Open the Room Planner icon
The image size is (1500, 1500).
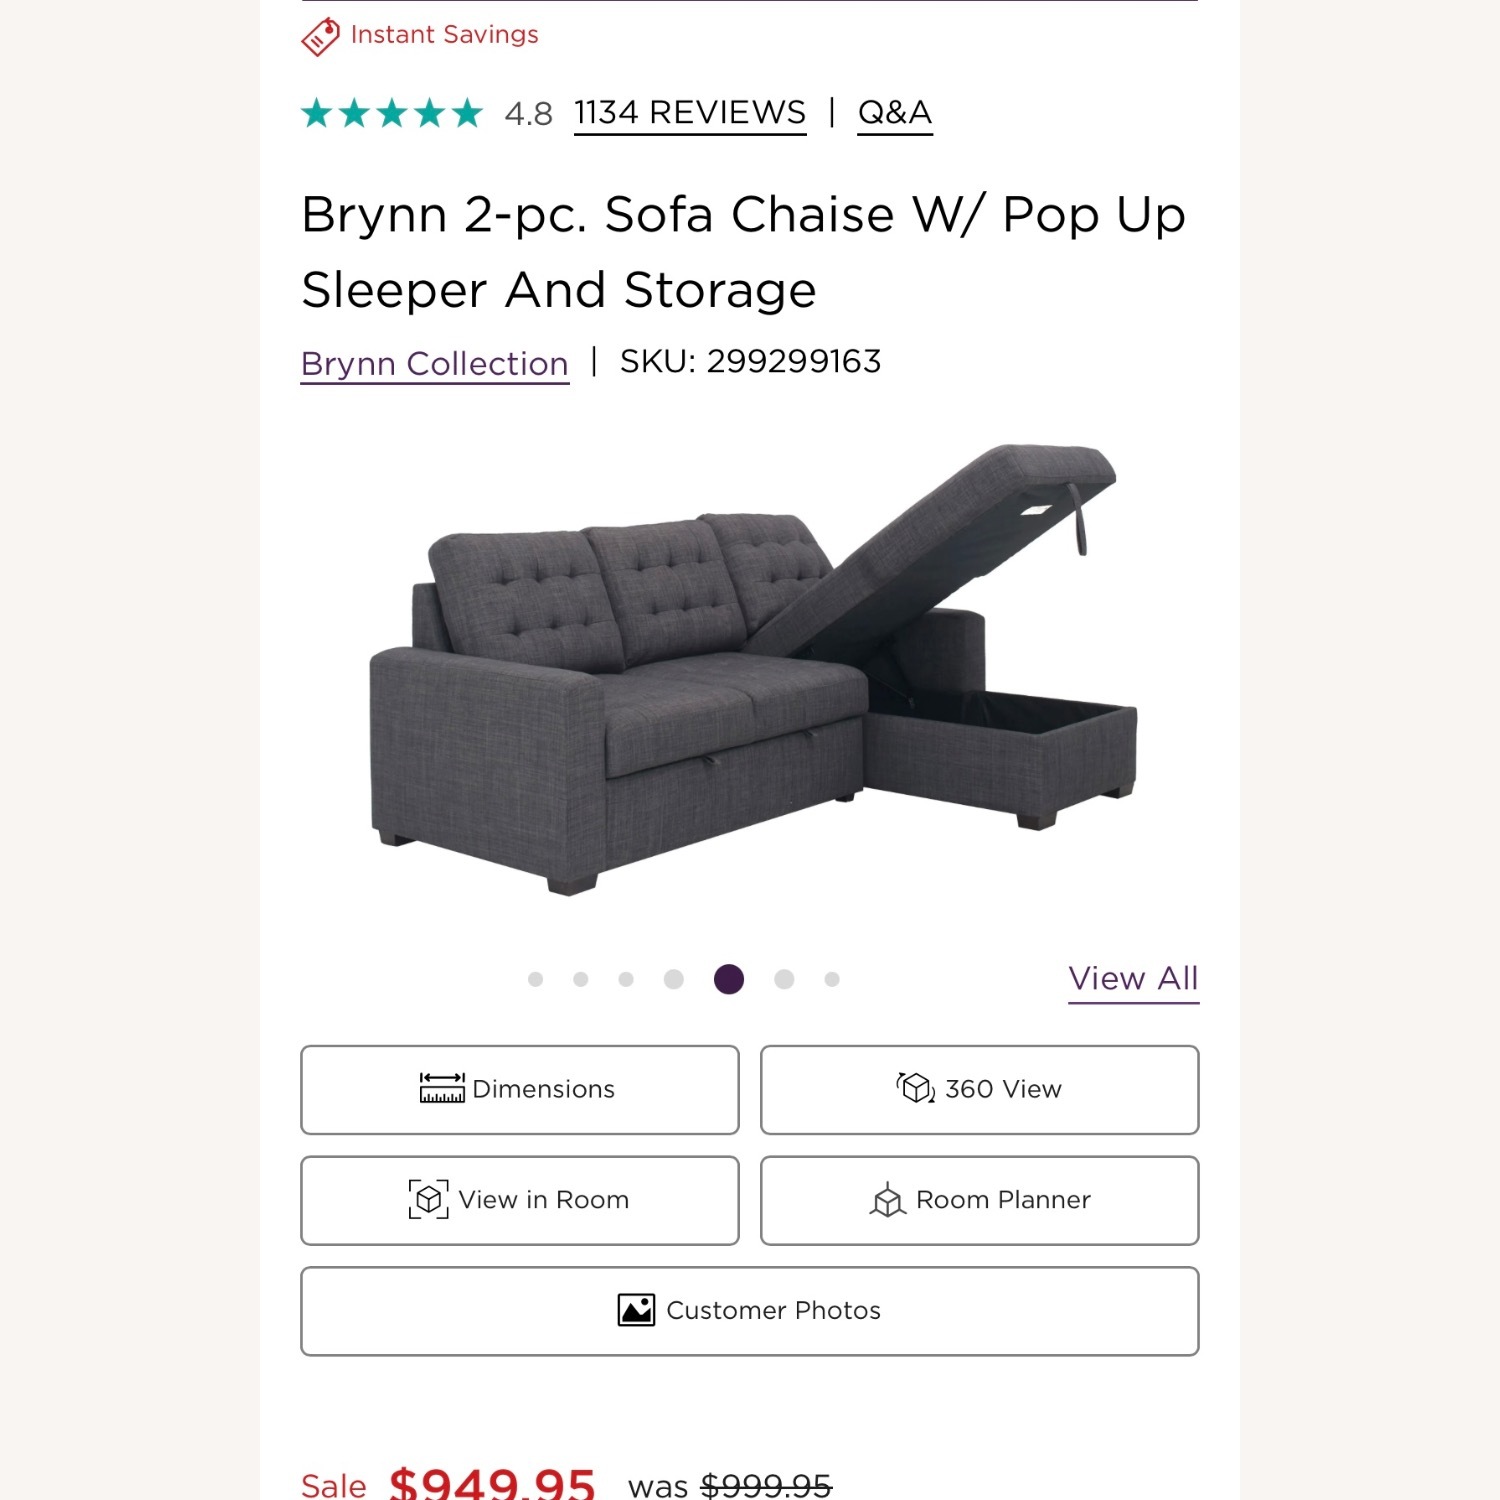[x=886, y=1200]
